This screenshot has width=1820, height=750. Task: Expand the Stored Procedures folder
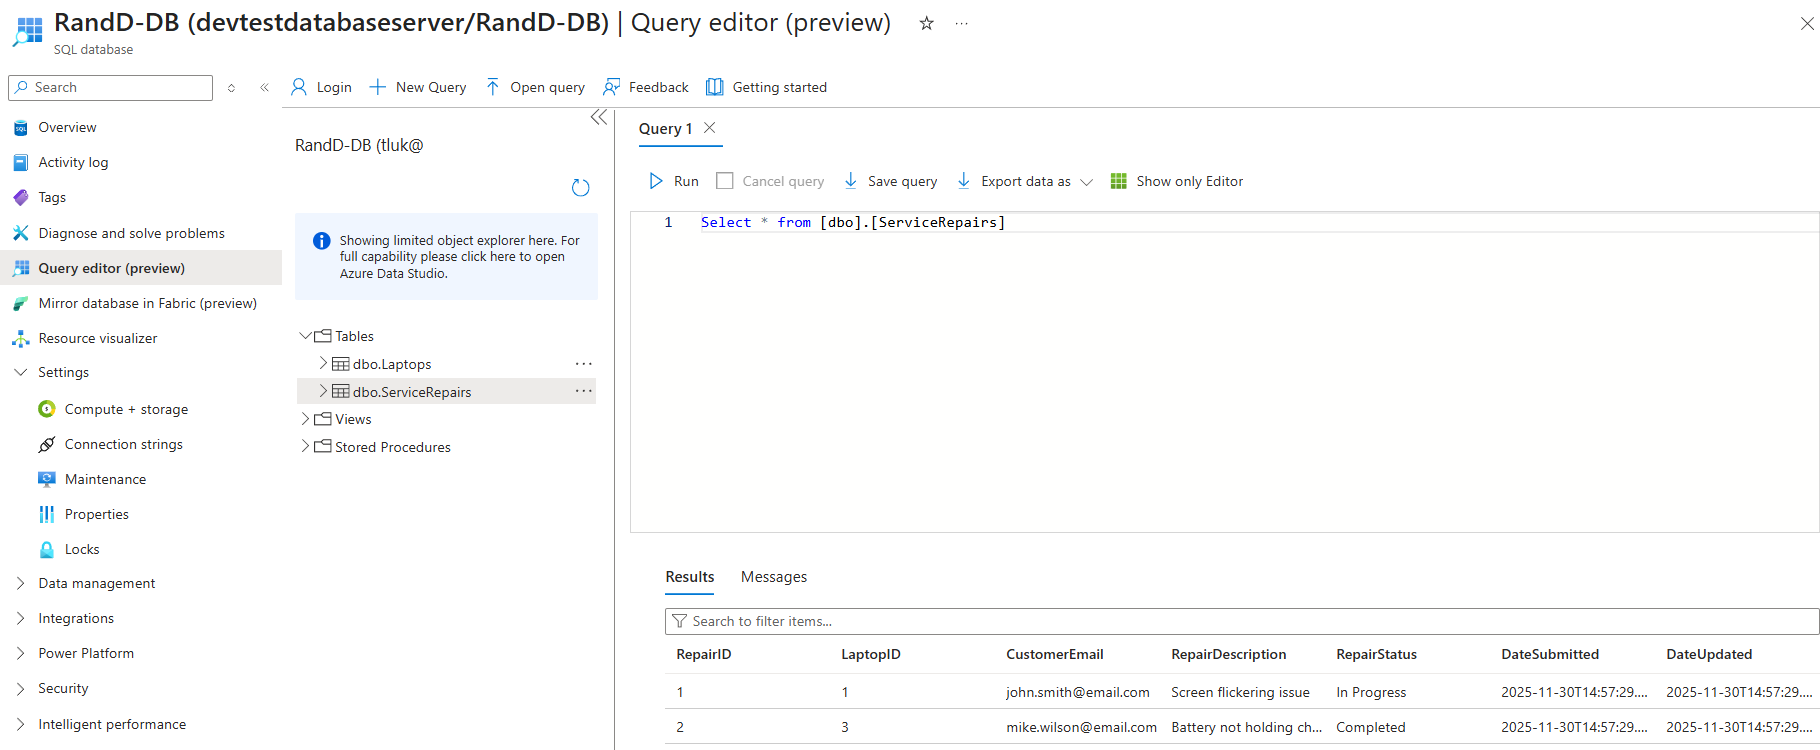(x=305, y=447)
